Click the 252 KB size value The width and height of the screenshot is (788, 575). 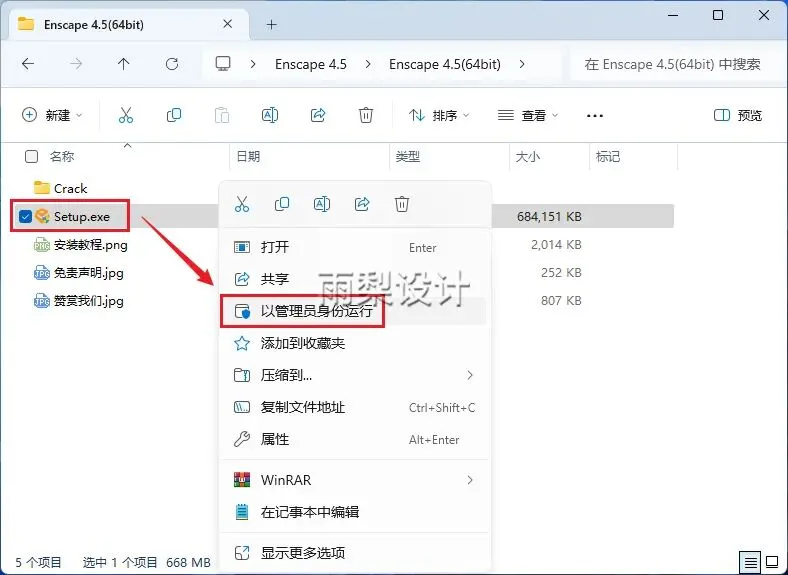[x=561, y=273]
